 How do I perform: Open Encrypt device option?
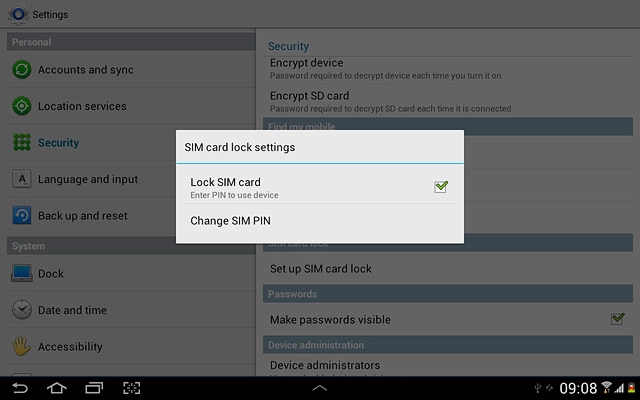(448, 69)
